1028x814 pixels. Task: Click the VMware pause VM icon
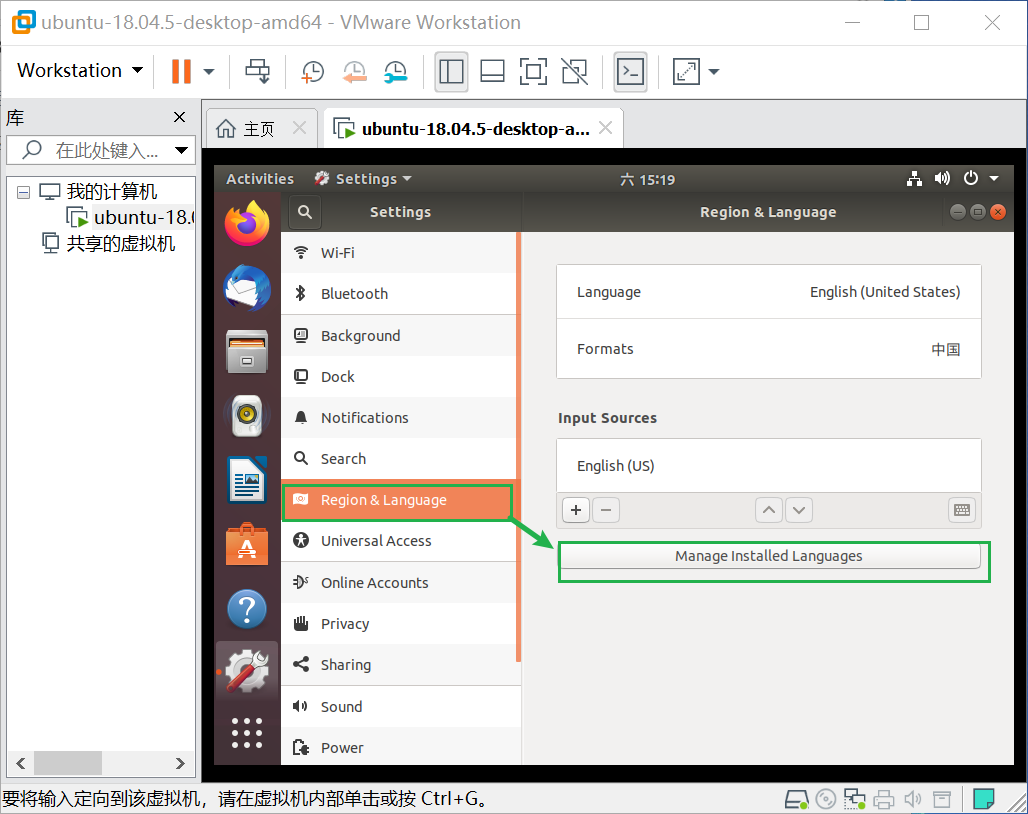click(181, 71)
